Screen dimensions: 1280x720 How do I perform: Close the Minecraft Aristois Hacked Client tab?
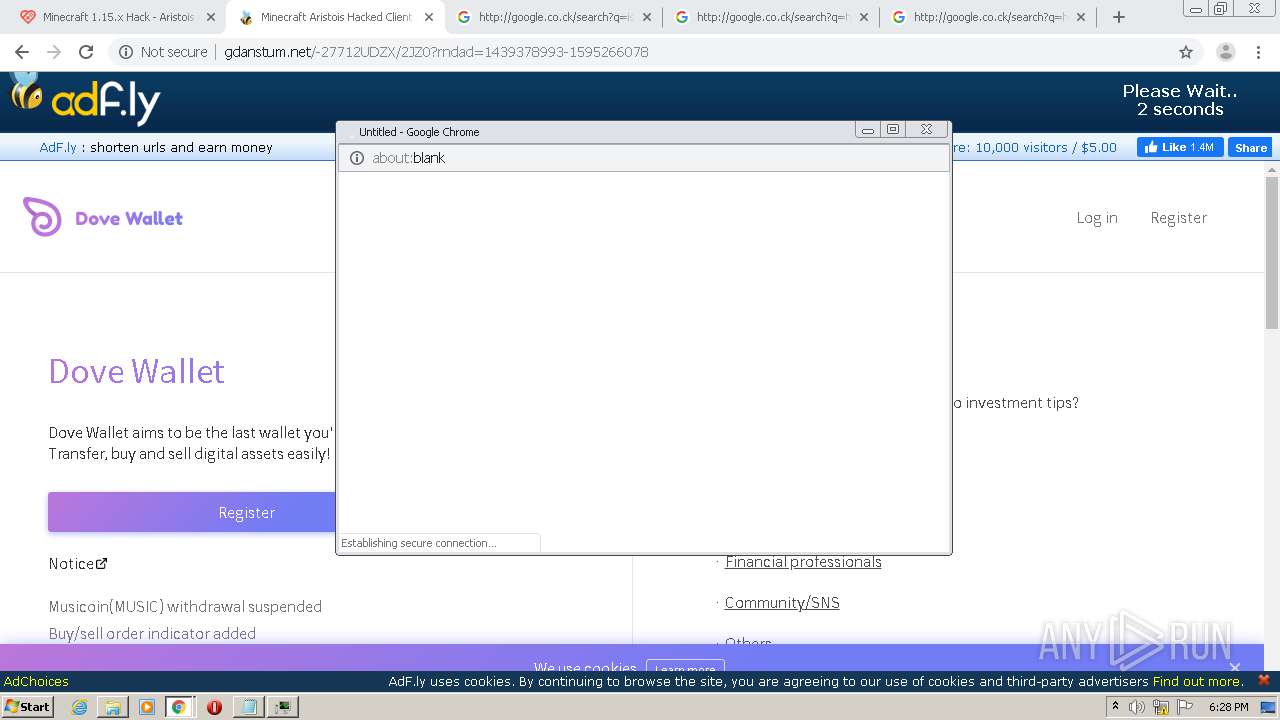tap(429, 17)
